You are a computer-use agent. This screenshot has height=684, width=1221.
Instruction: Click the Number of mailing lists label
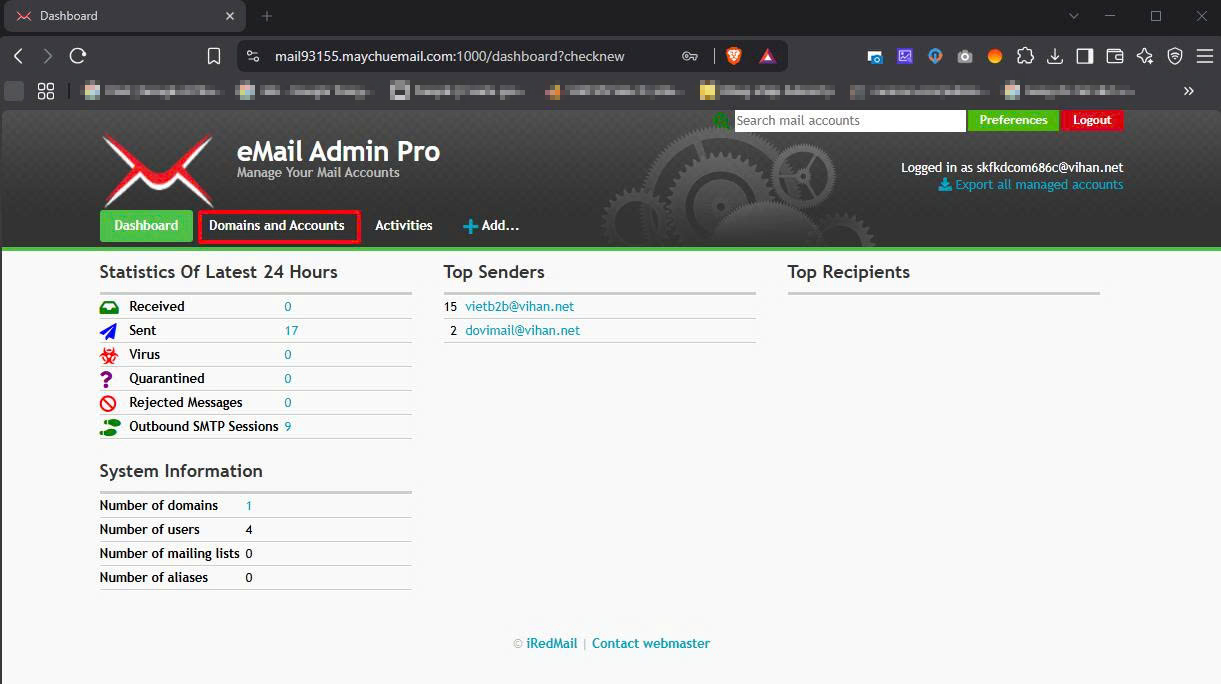(x=170, y=554)
